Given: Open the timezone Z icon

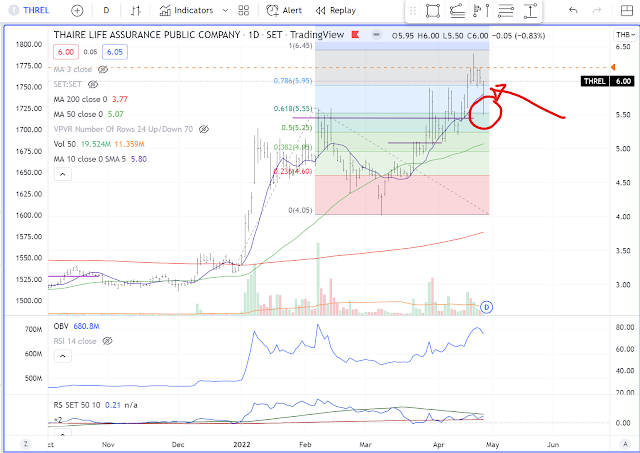Looking at the screenshot, I should pos(25,444).
